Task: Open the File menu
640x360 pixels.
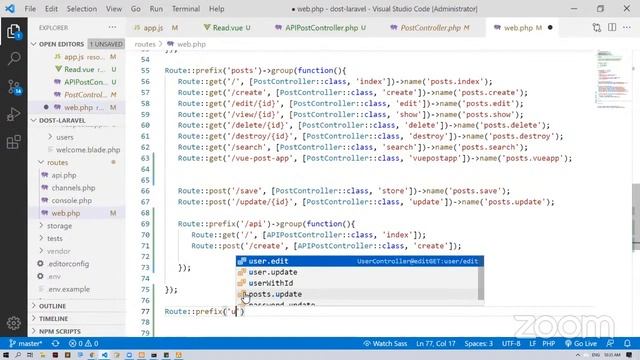Action: click(30, 9)
